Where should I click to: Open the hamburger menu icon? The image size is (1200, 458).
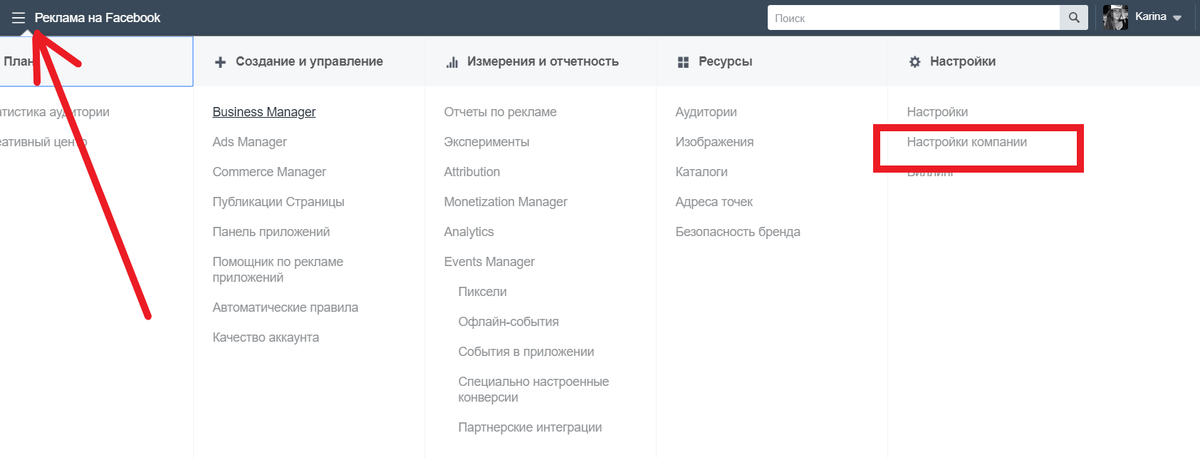[18, 18]
